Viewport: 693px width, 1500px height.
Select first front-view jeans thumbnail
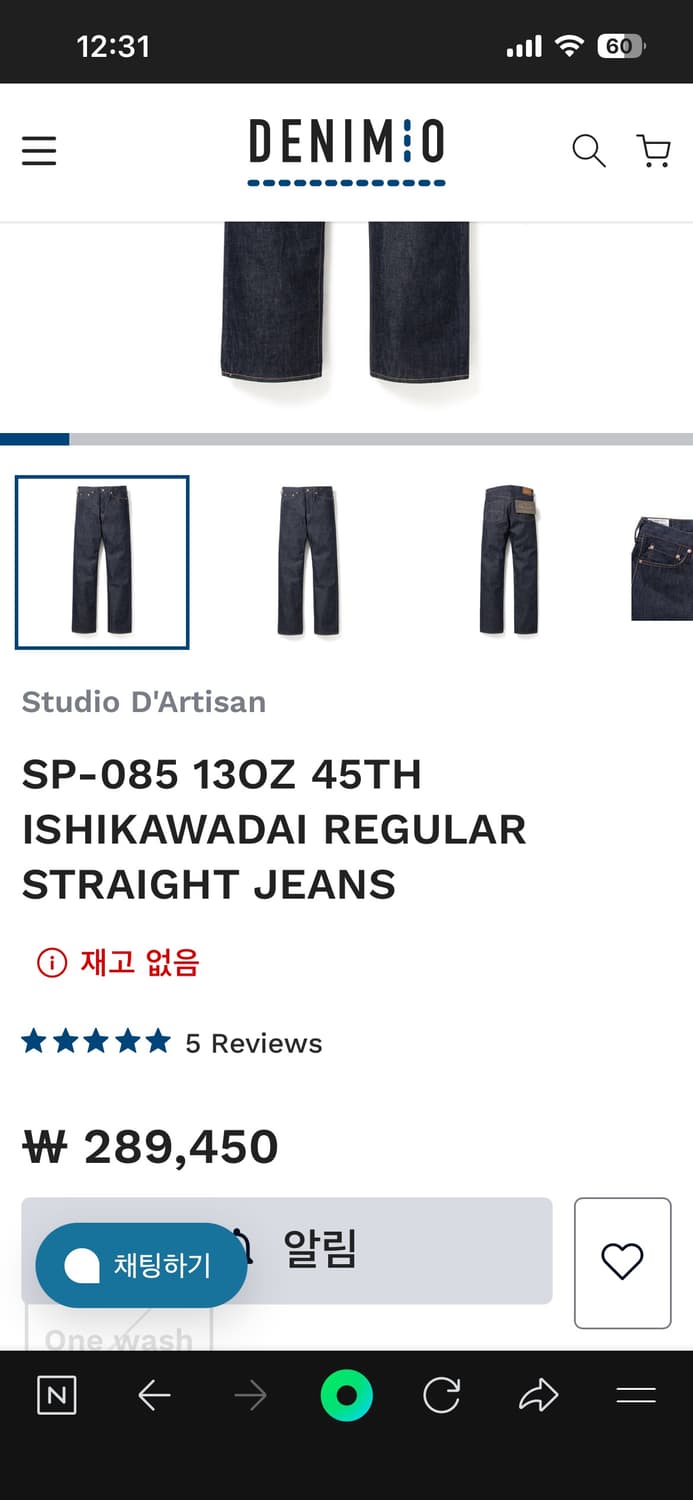click(102, 562)
